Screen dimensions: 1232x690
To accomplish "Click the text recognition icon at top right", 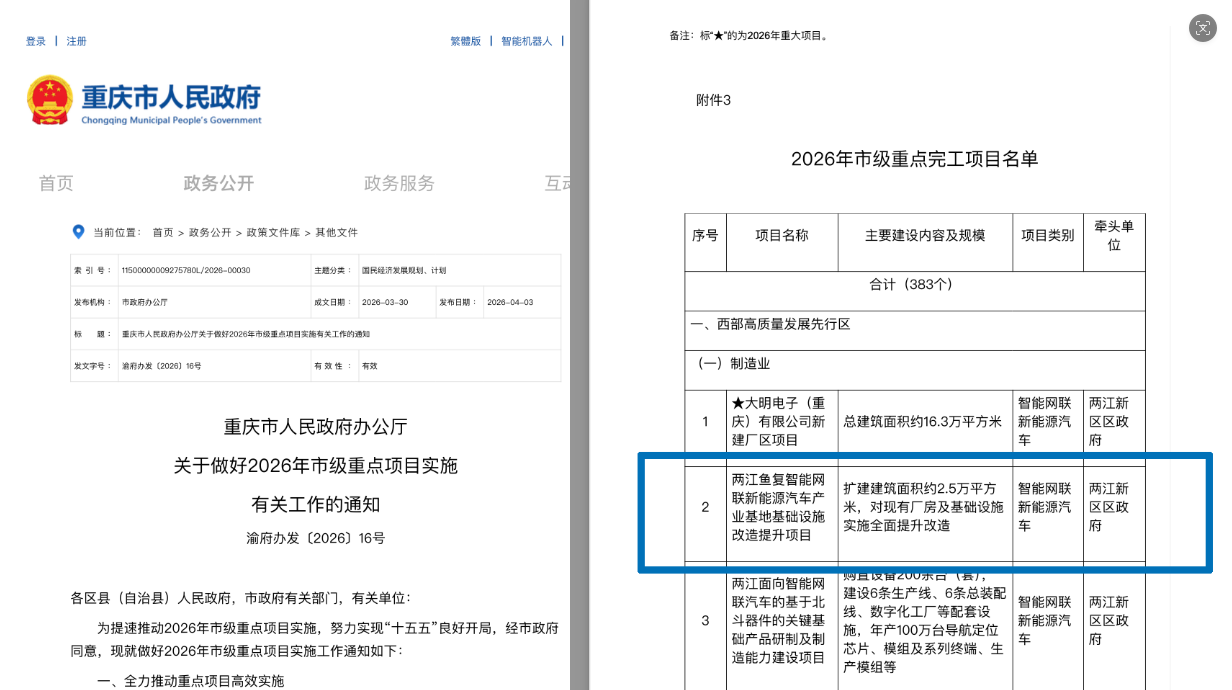I will [1202, 28].
